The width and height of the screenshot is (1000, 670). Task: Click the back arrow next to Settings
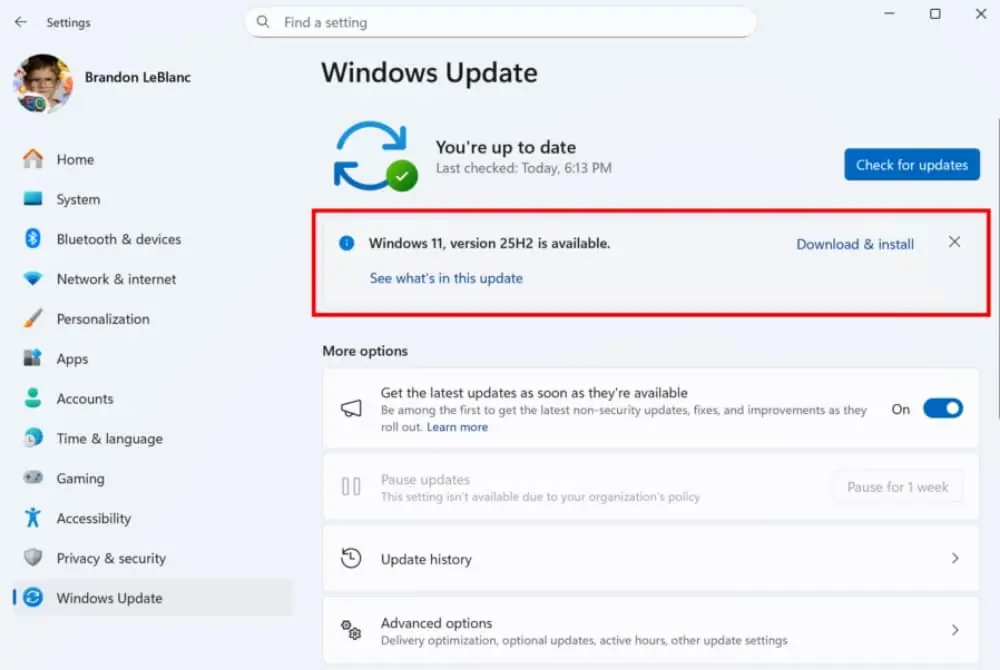click(20, 22)
